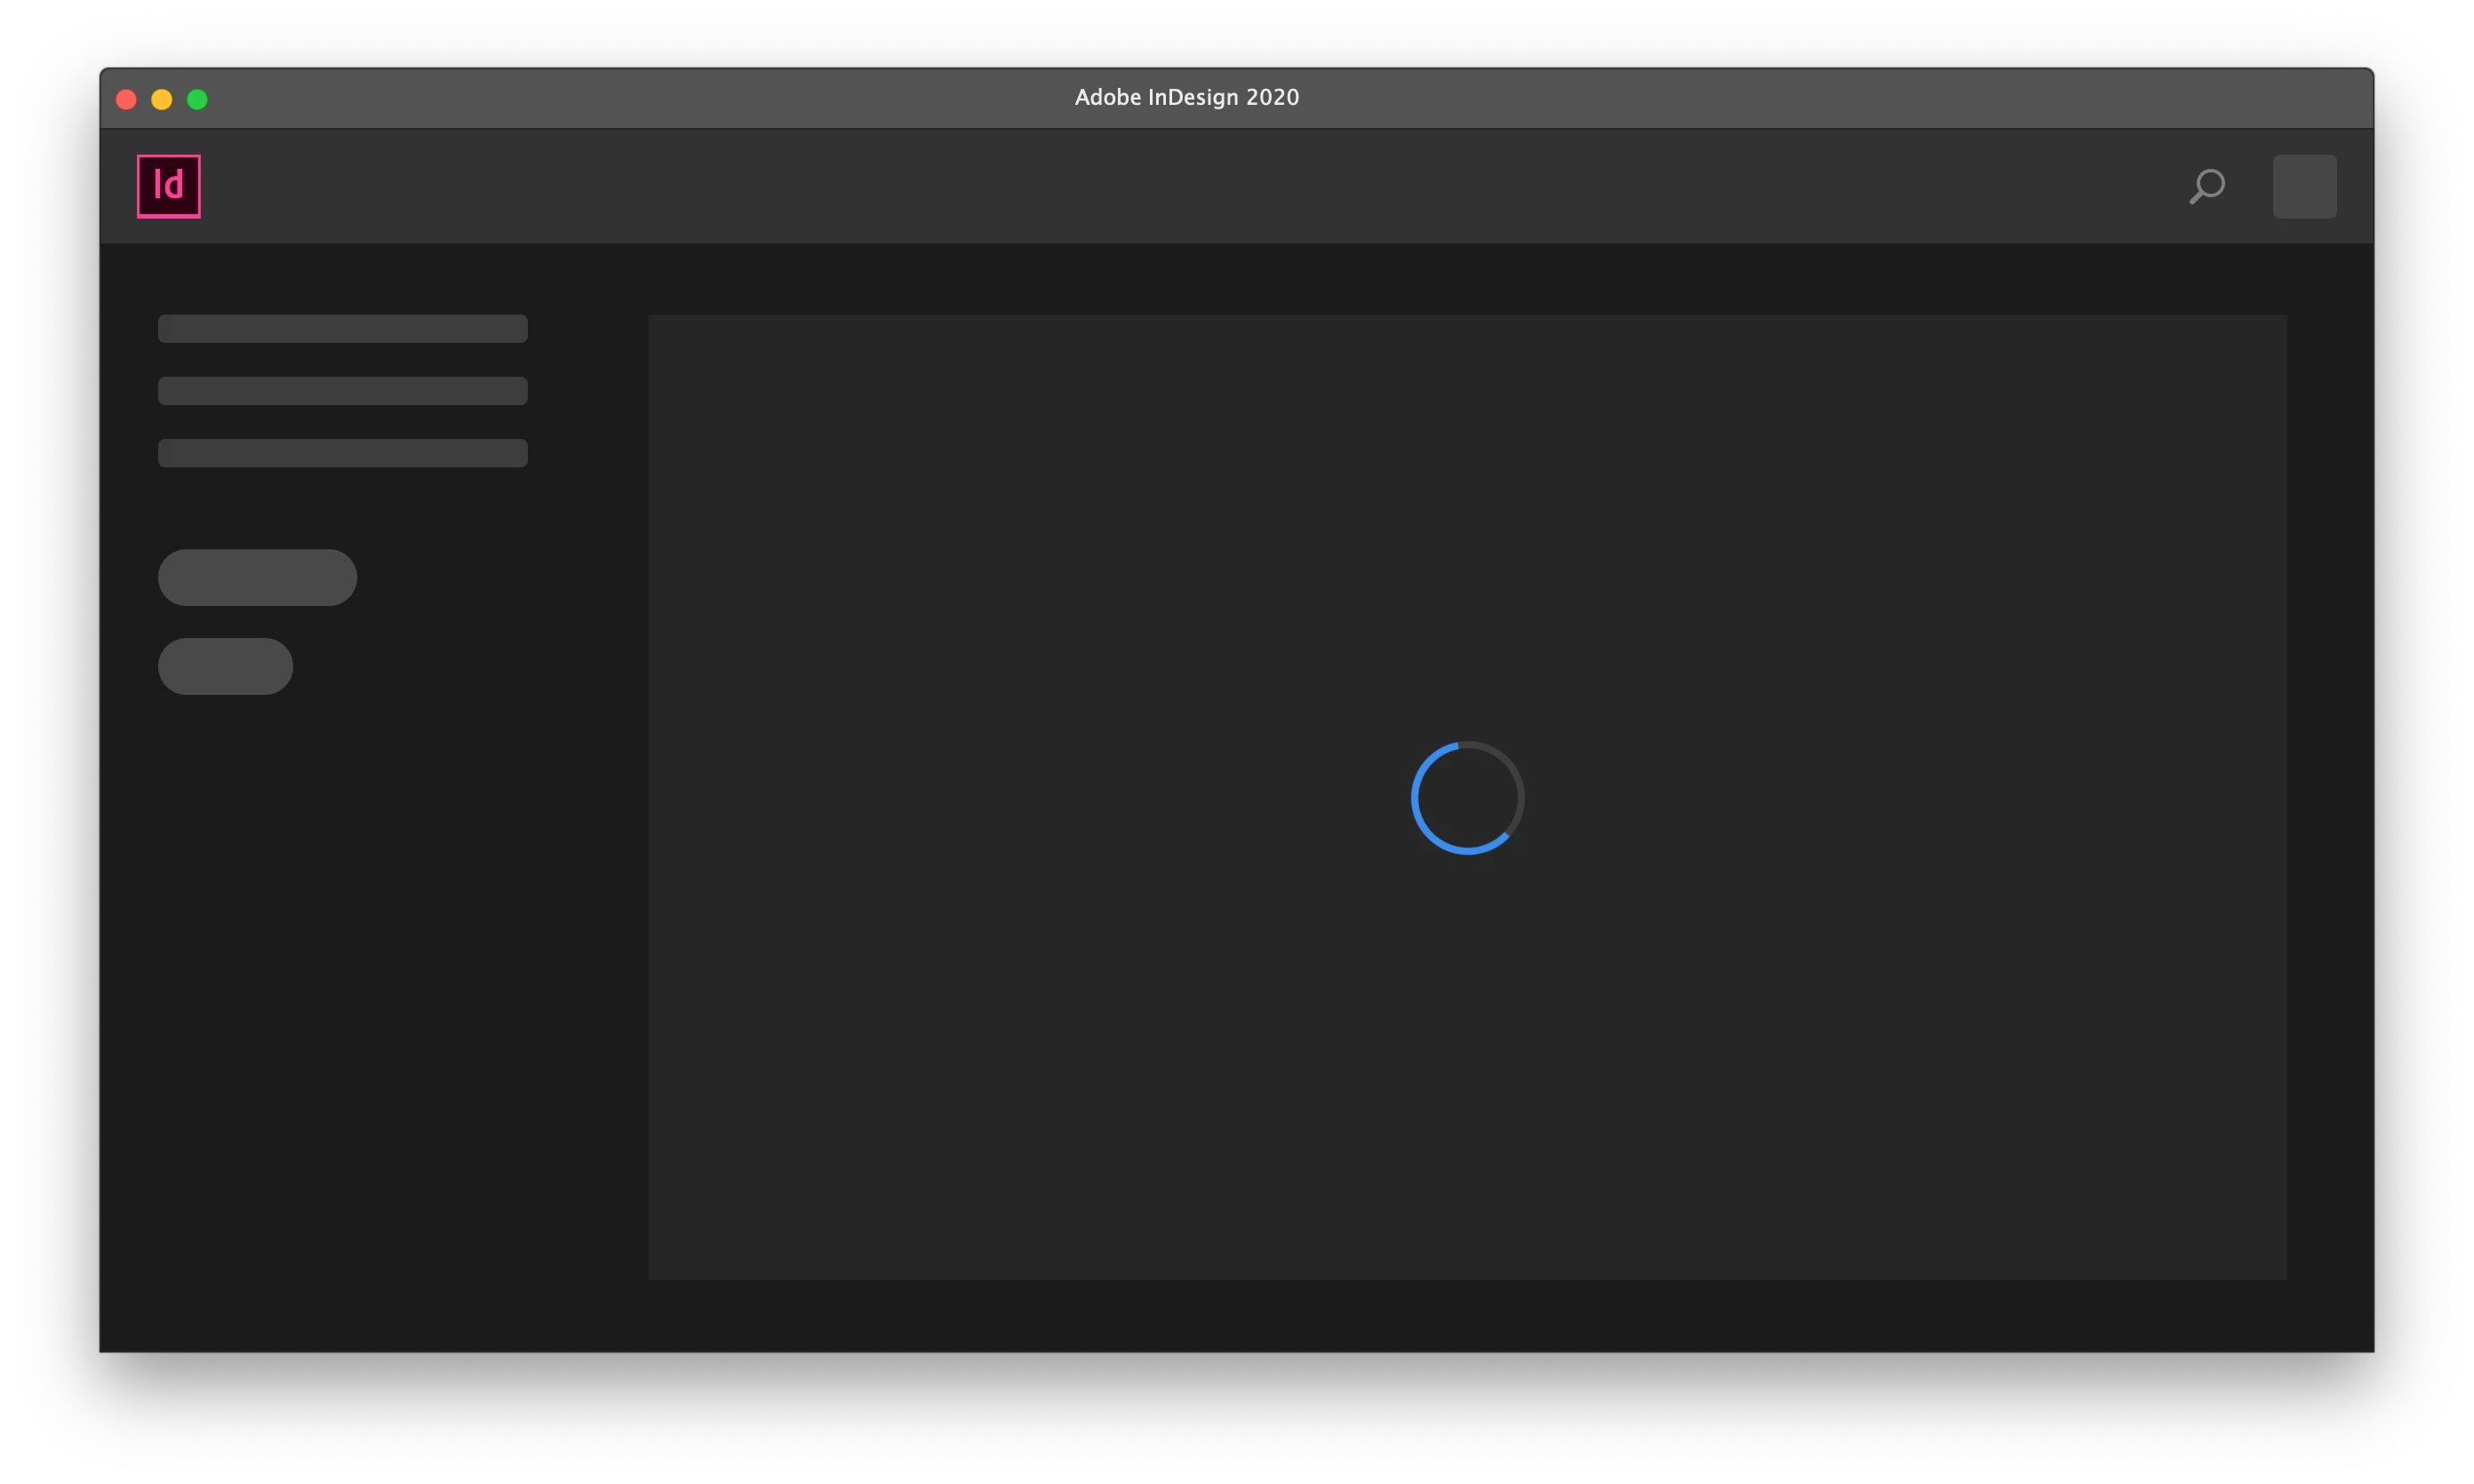Click black desktop area below the window

coord(1236,1420)
